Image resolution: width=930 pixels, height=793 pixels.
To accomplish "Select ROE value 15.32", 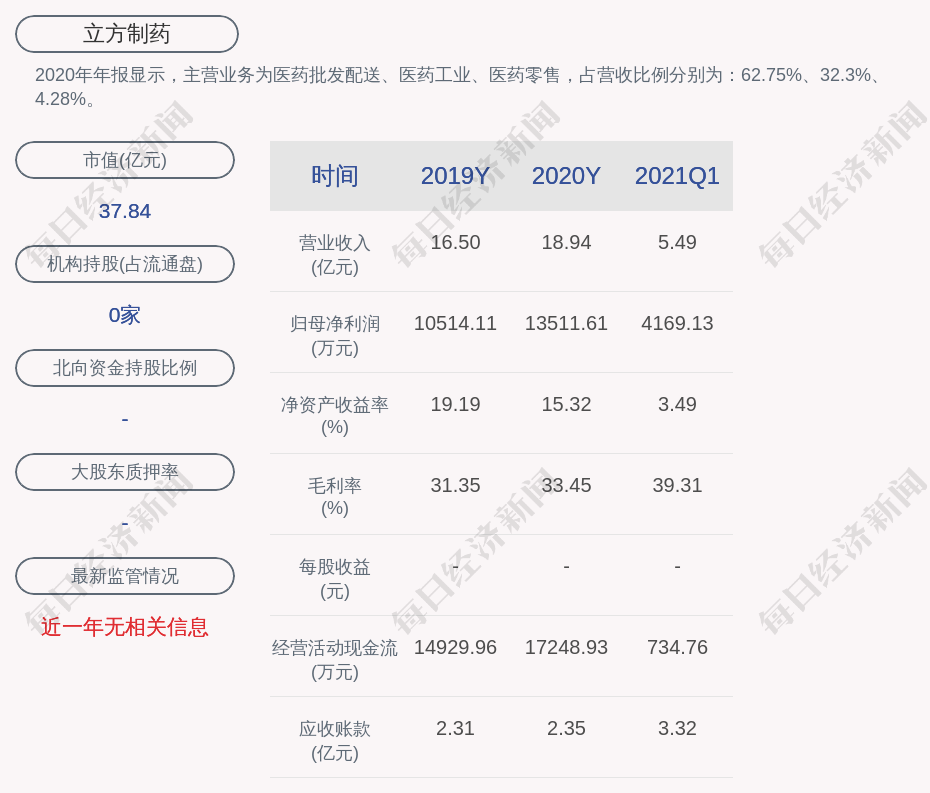I will [566, 405].
